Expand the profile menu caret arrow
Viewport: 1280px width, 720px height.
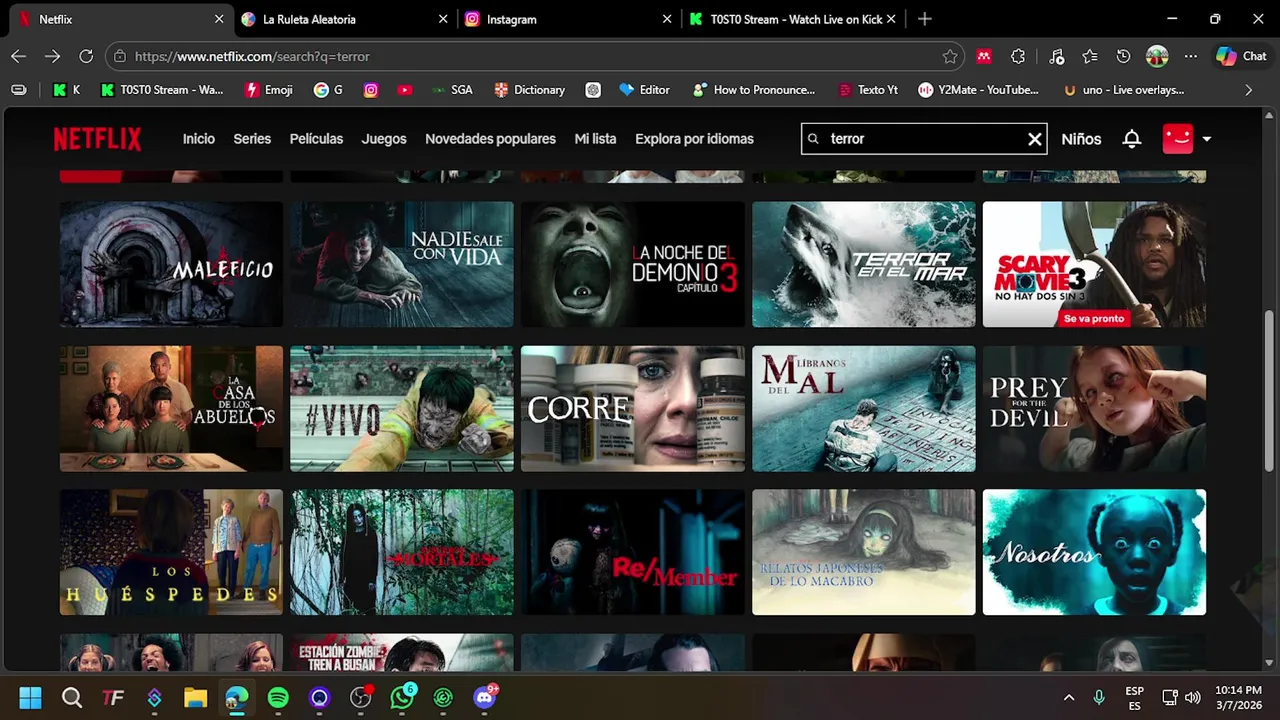[x=1206, y=139]
